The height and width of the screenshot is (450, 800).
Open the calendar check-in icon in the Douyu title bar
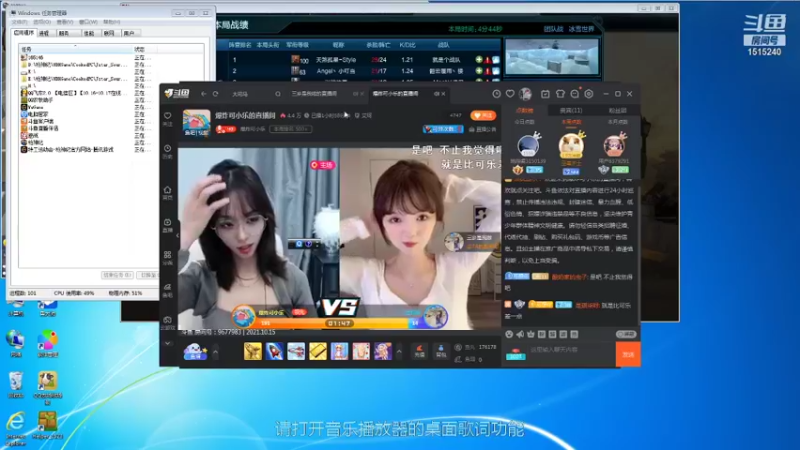point(545,94)
